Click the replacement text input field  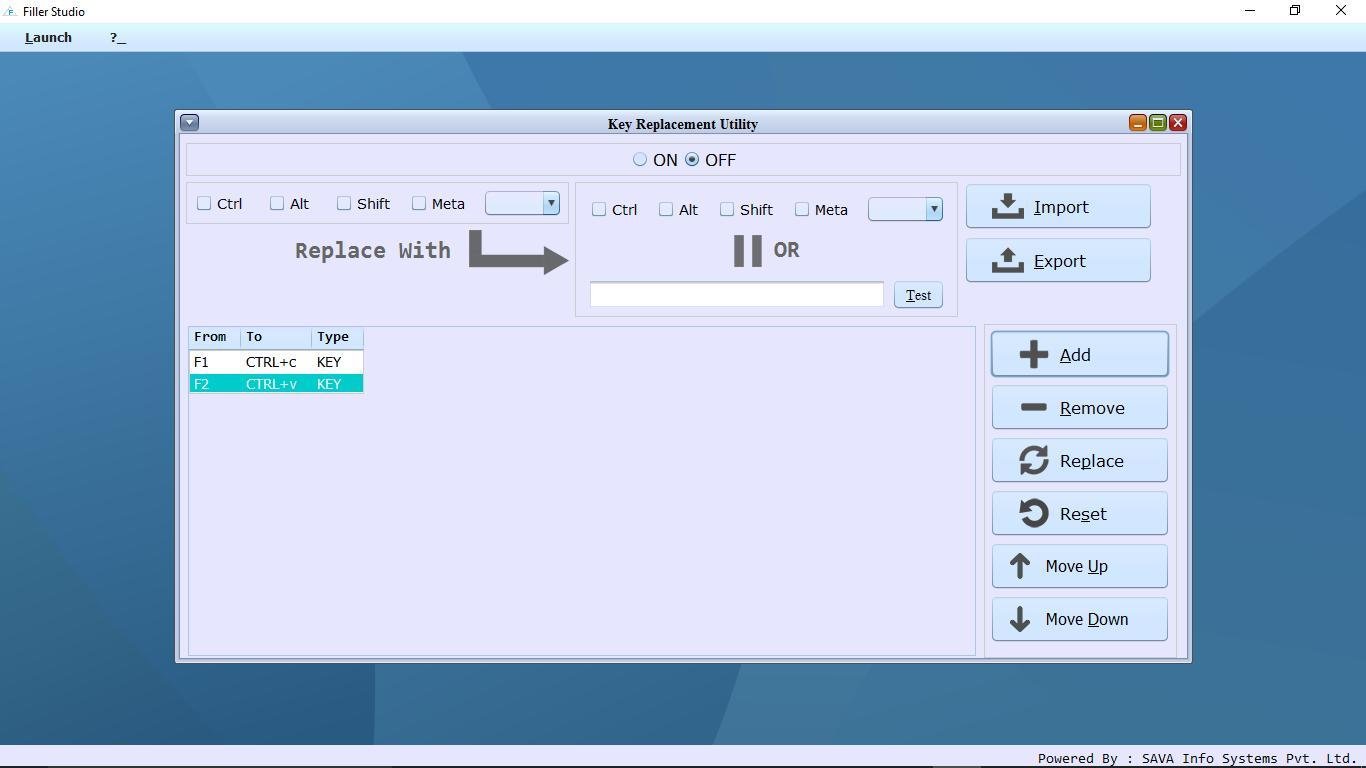click(737, 294)
